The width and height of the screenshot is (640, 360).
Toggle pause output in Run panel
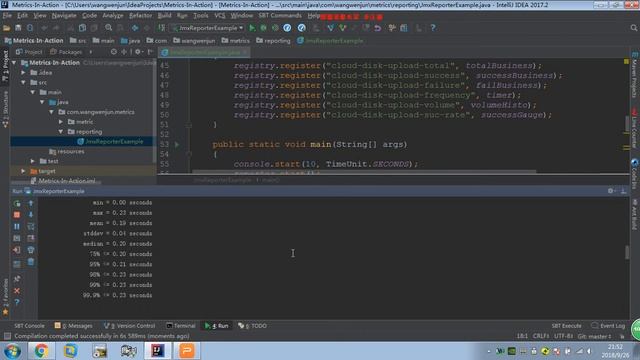click(x=17, y=227)
